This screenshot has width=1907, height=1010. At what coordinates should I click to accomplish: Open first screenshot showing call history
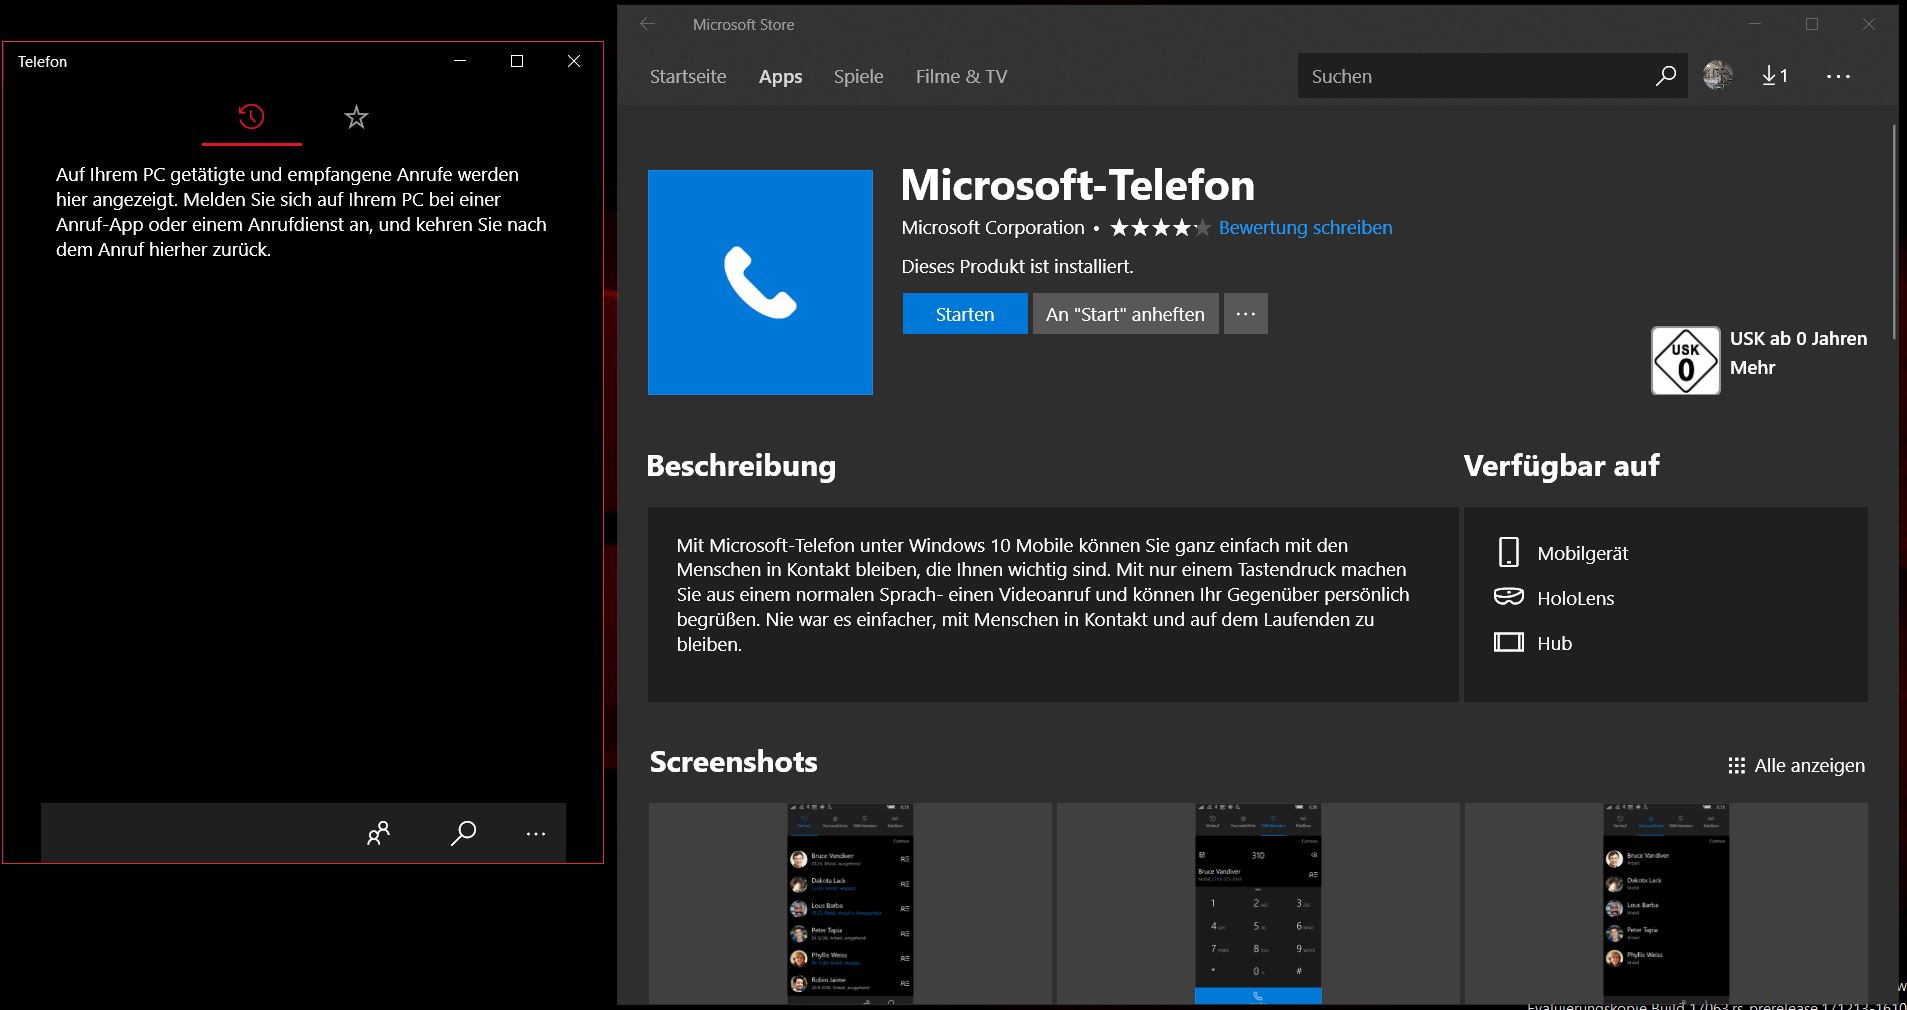[x=850, y=903]
